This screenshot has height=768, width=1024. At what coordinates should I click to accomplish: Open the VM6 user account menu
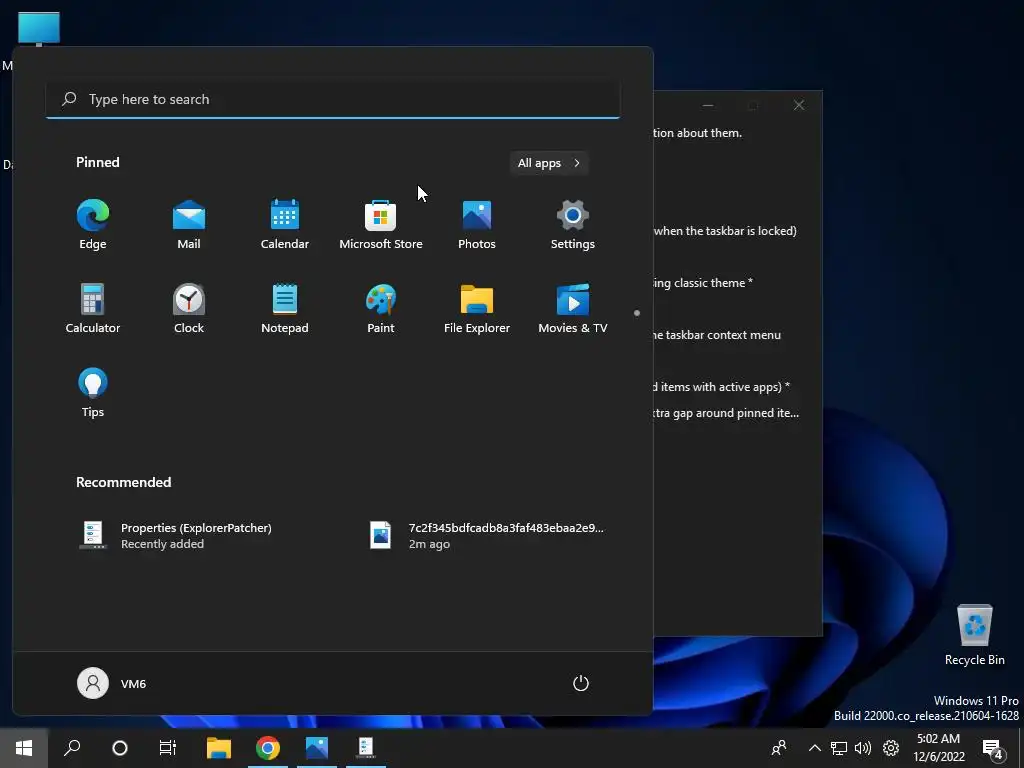click(x=112, y=683)
